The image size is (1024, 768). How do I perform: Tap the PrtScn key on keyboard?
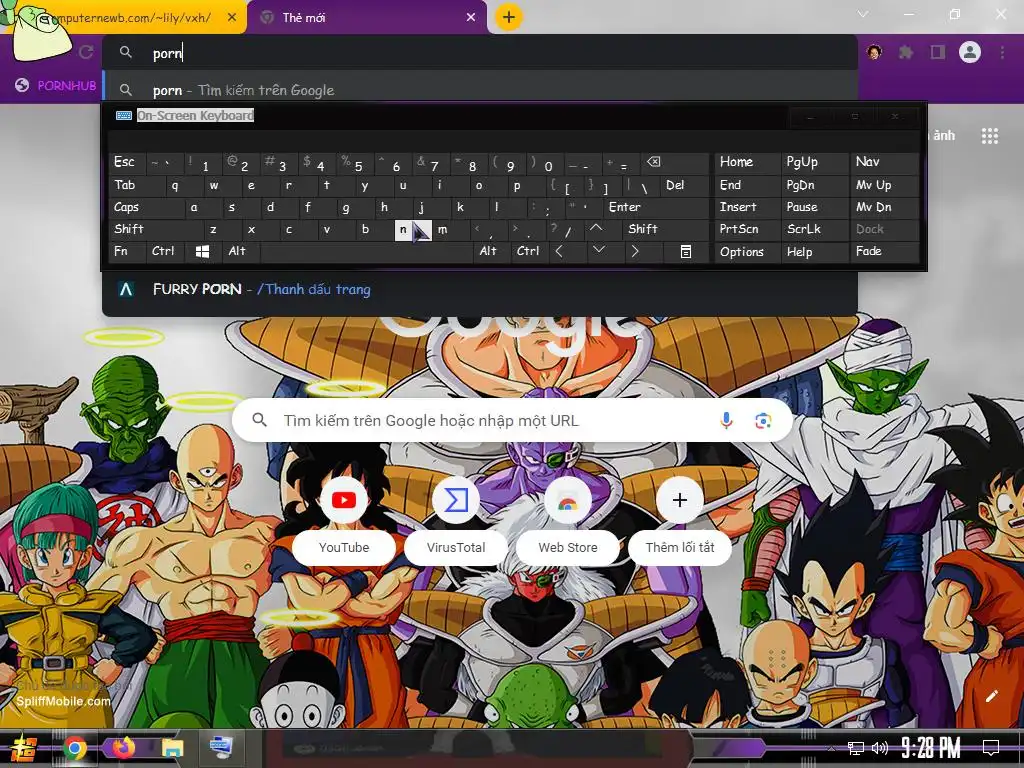[x=748, y=229]
